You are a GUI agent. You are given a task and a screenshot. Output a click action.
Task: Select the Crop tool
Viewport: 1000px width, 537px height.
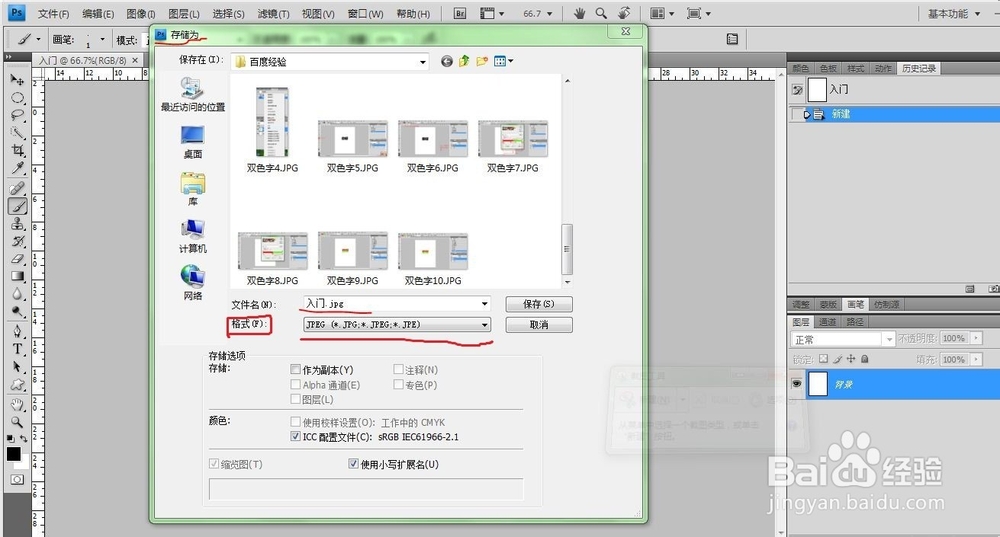click(17, 151)
